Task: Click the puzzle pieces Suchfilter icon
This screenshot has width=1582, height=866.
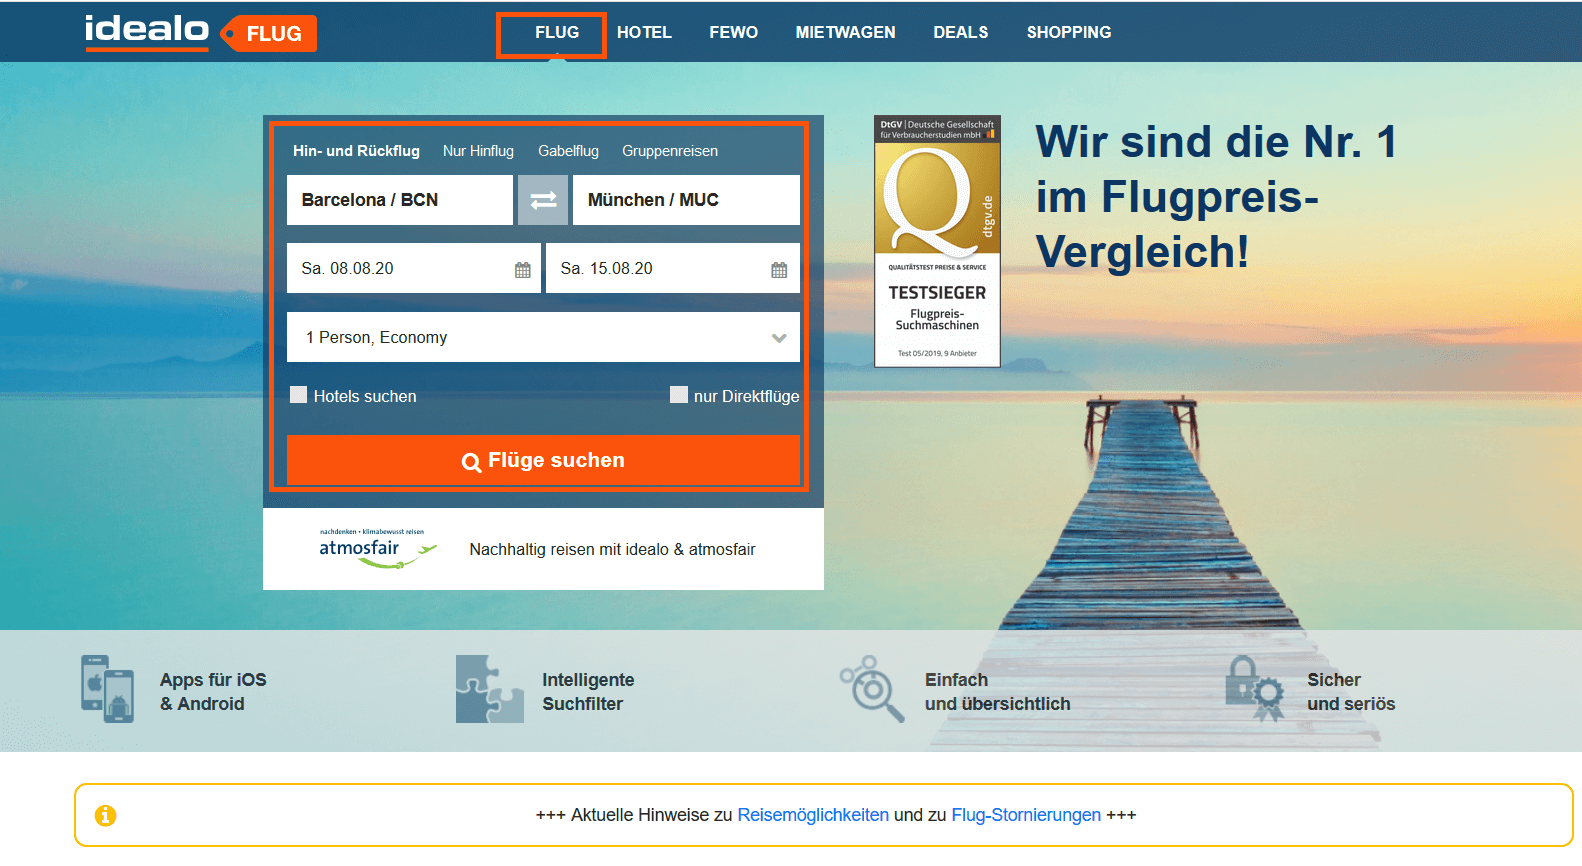Action: (490, 689)
